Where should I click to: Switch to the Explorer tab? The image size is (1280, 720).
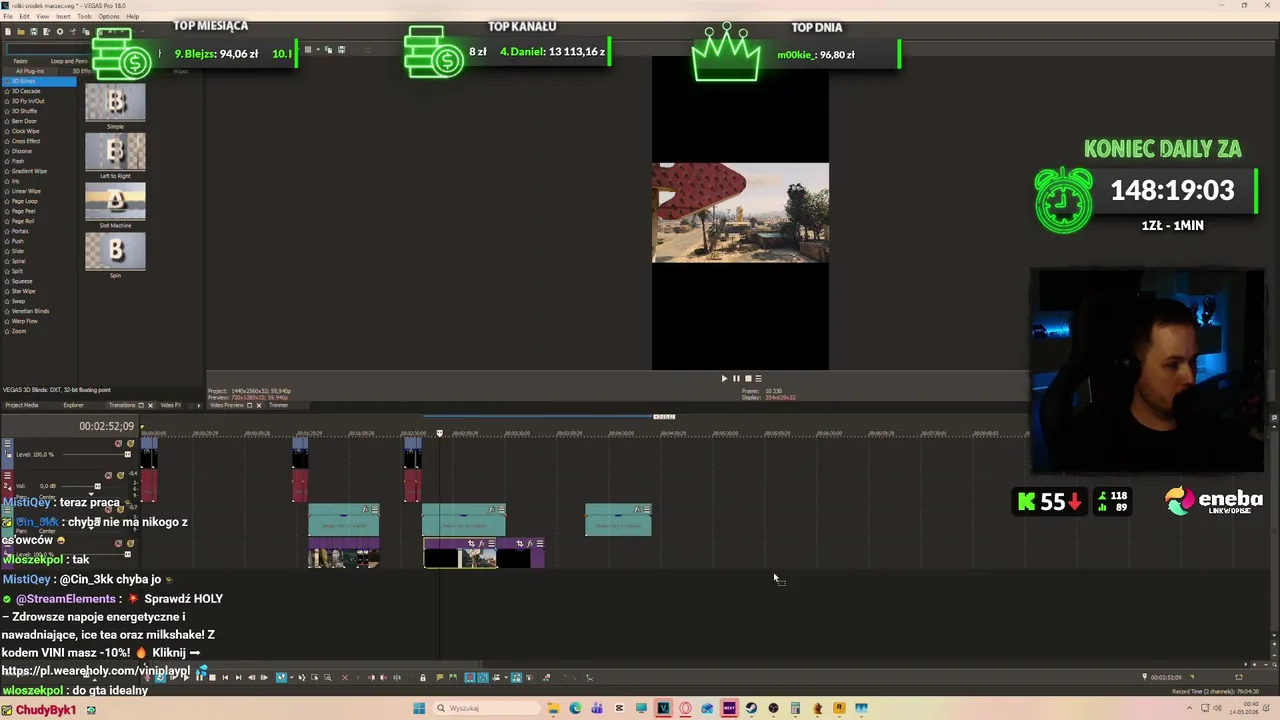click(73, 405)
